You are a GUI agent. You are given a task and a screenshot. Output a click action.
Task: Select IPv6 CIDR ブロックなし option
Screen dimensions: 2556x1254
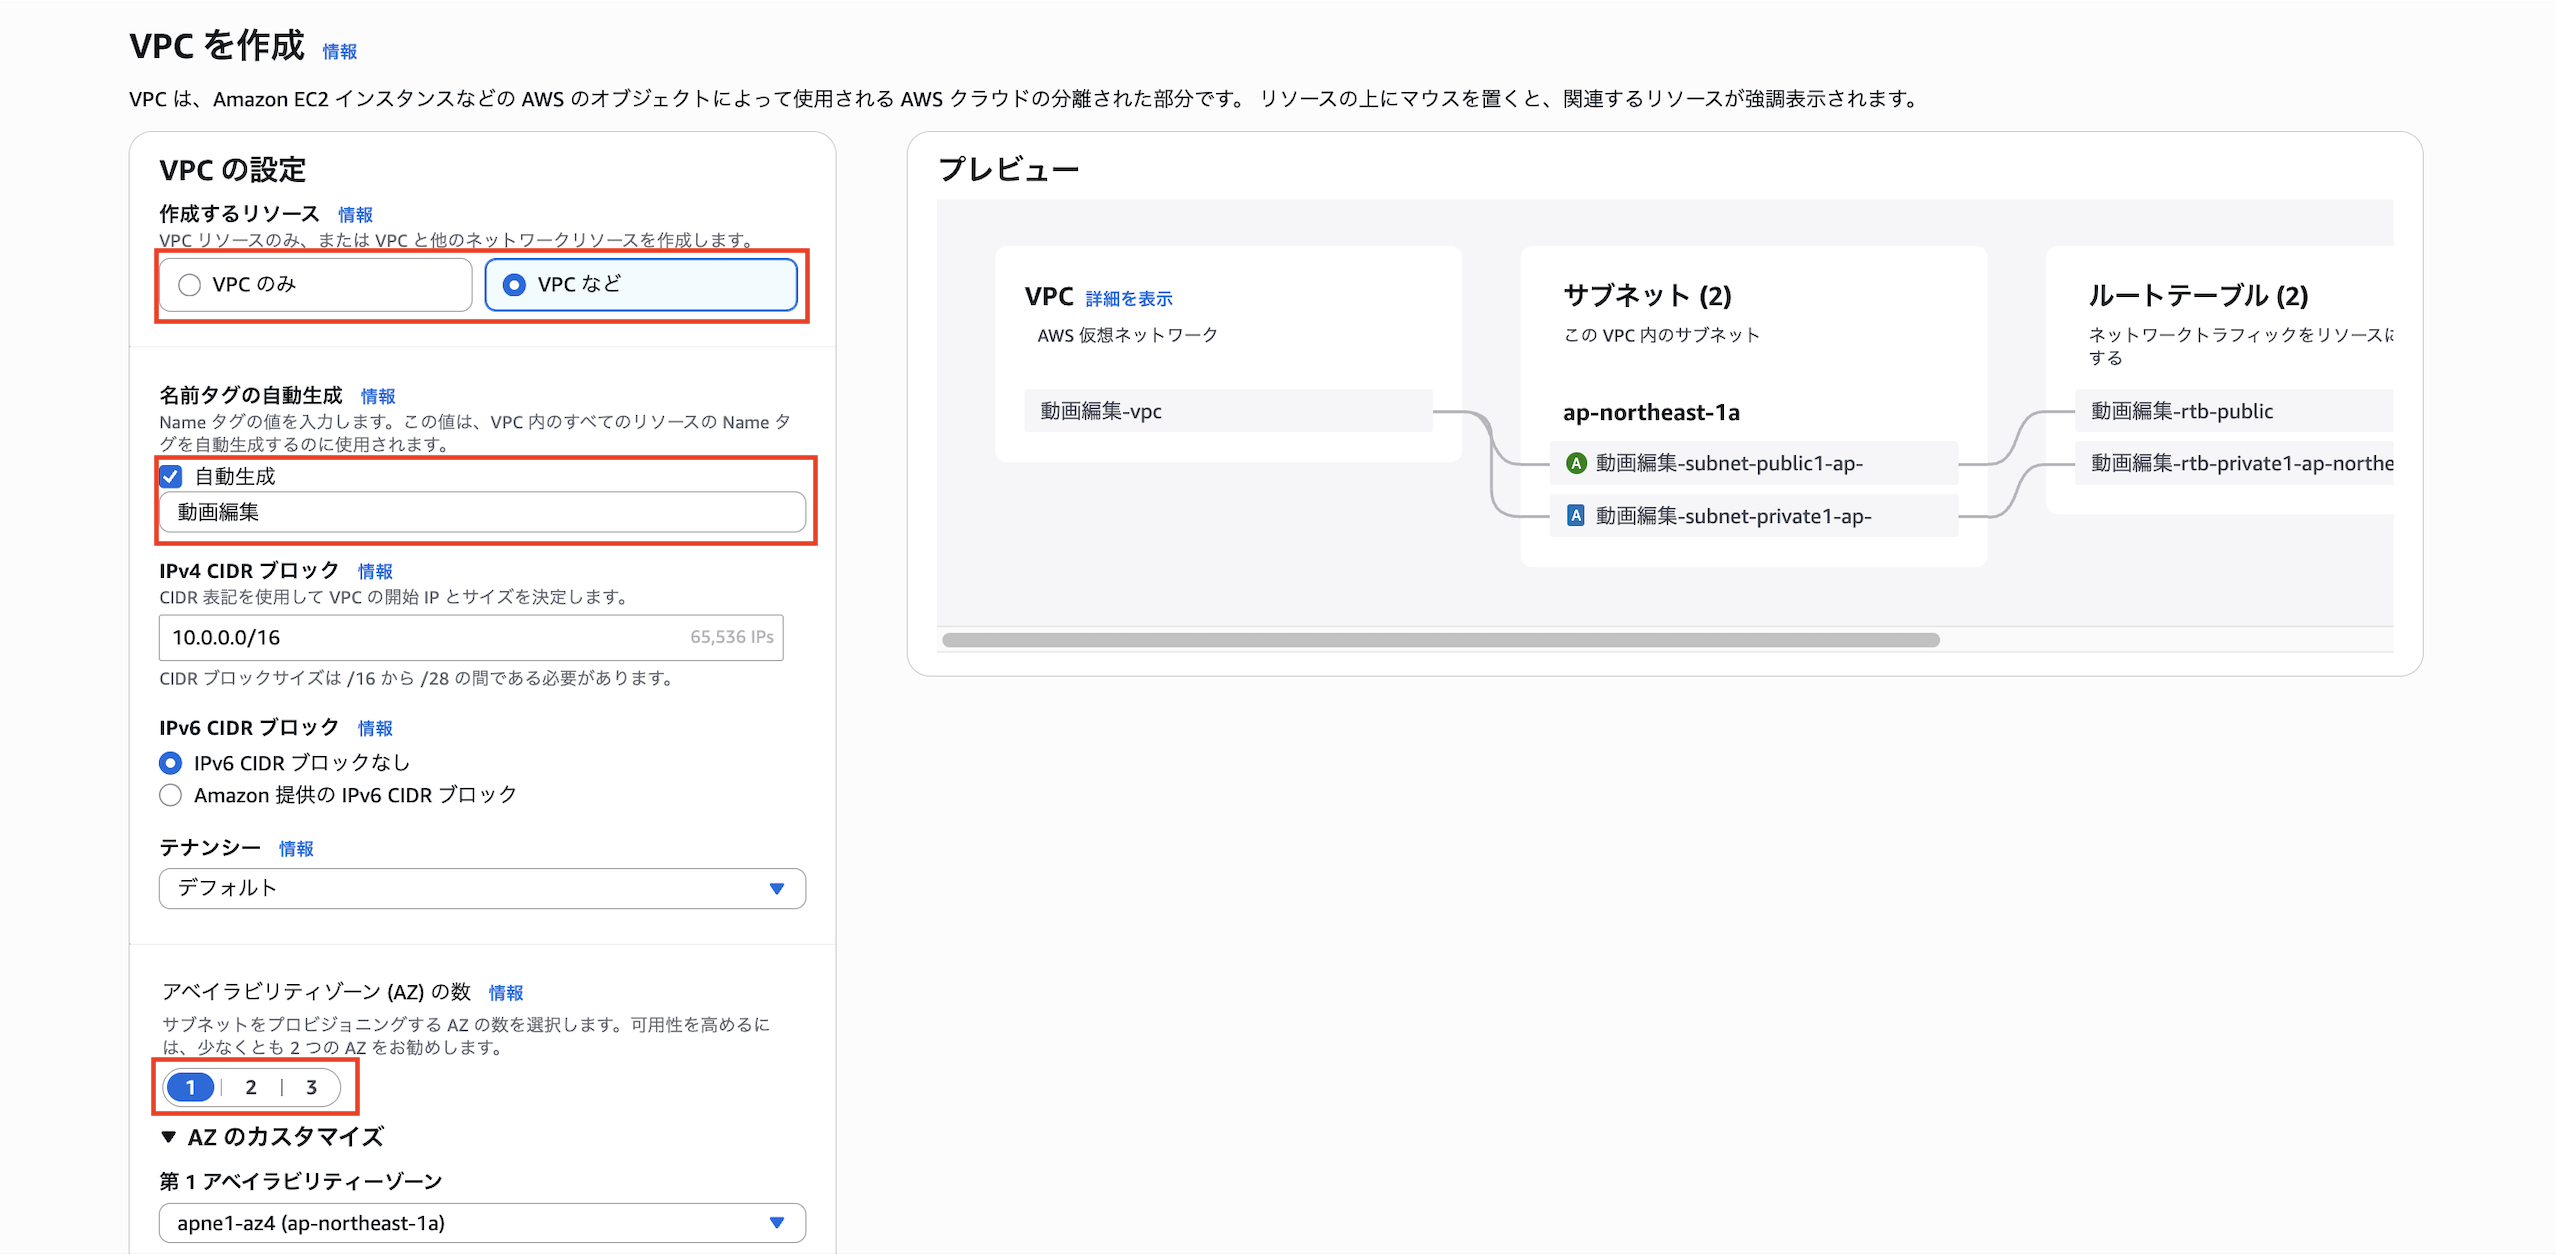click(171, 763)
